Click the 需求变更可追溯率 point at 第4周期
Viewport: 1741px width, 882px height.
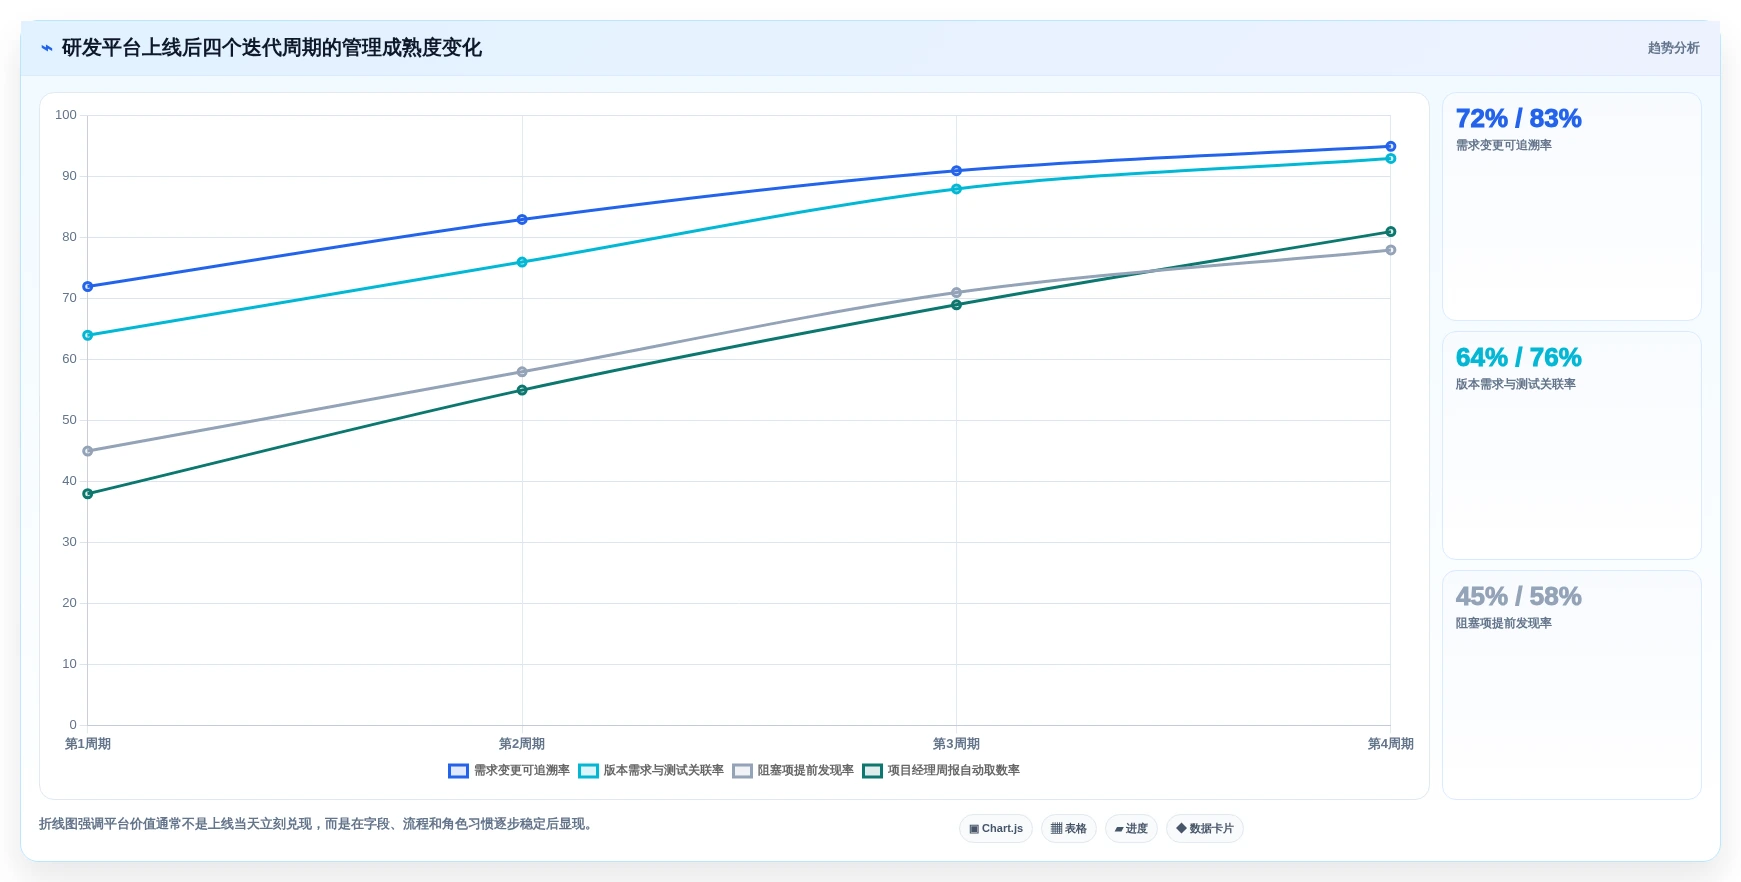tap(1390, 147)
